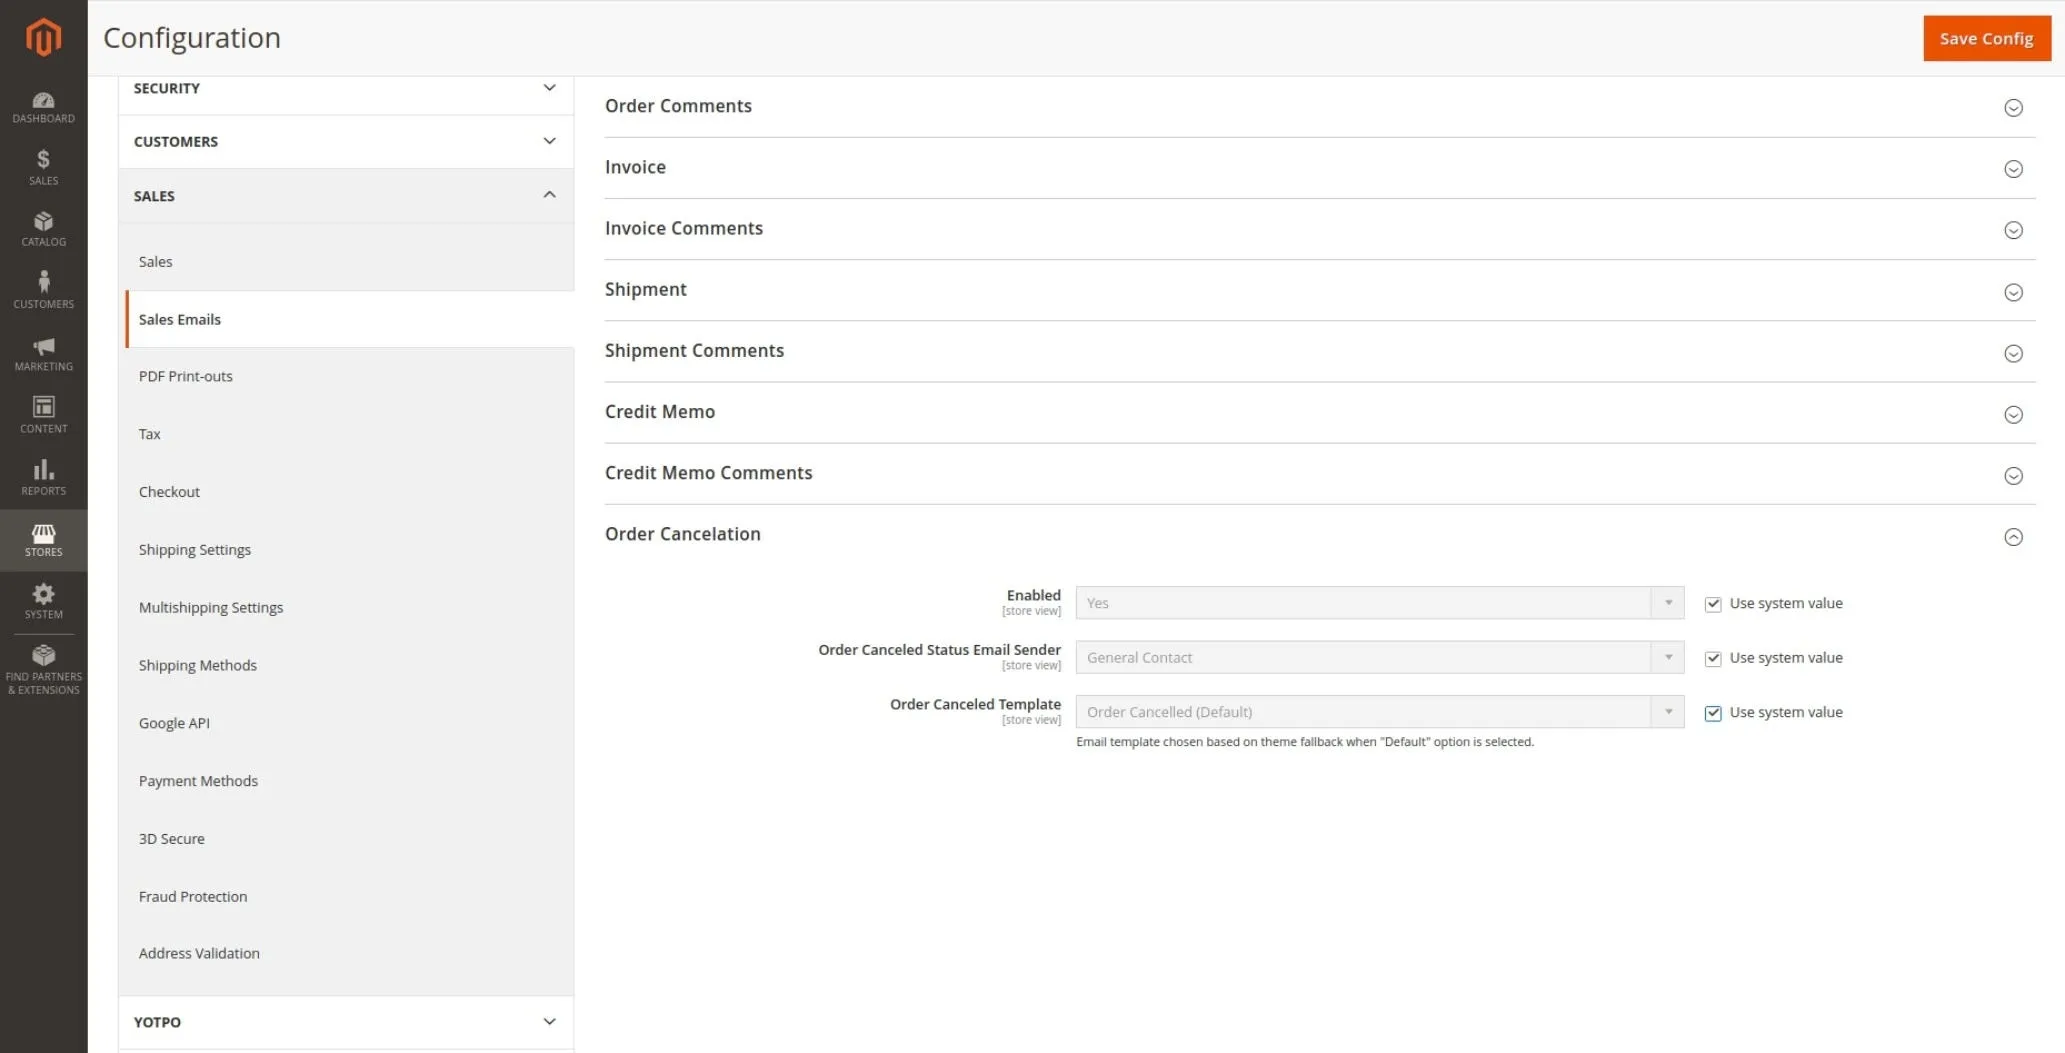
Task: Expand the Security configuration group
Action: pos(345,88)
